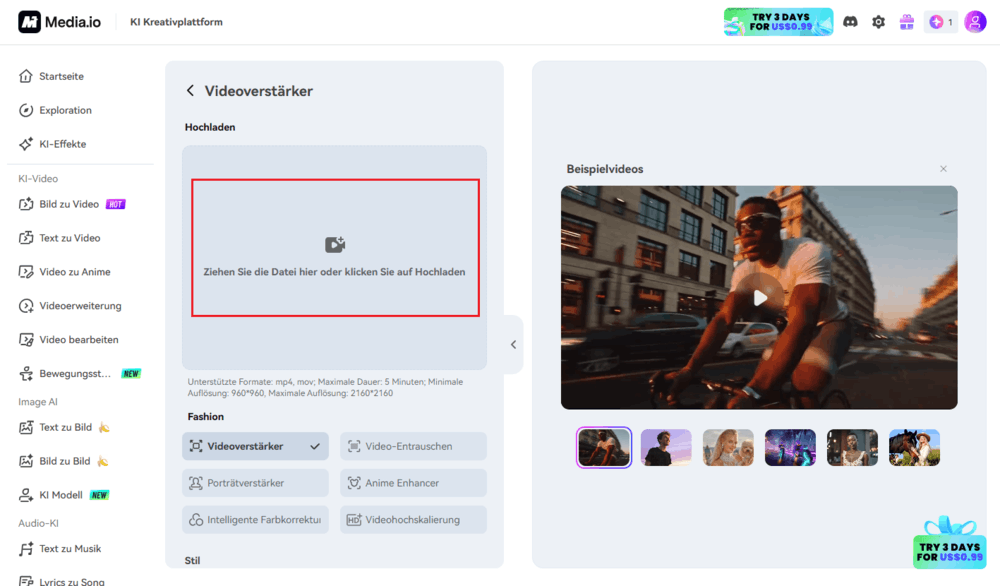Click the Try 3 Days top banner
The image size is (1000, 586).
click(x=778, y=22)
